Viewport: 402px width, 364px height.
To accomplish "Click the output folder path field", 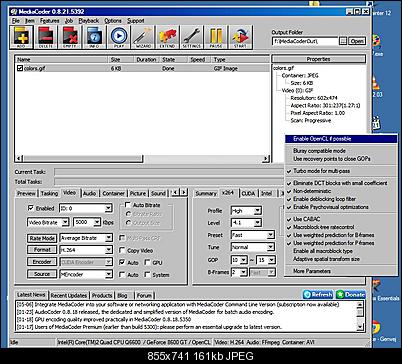I will [x=306, y=41].
